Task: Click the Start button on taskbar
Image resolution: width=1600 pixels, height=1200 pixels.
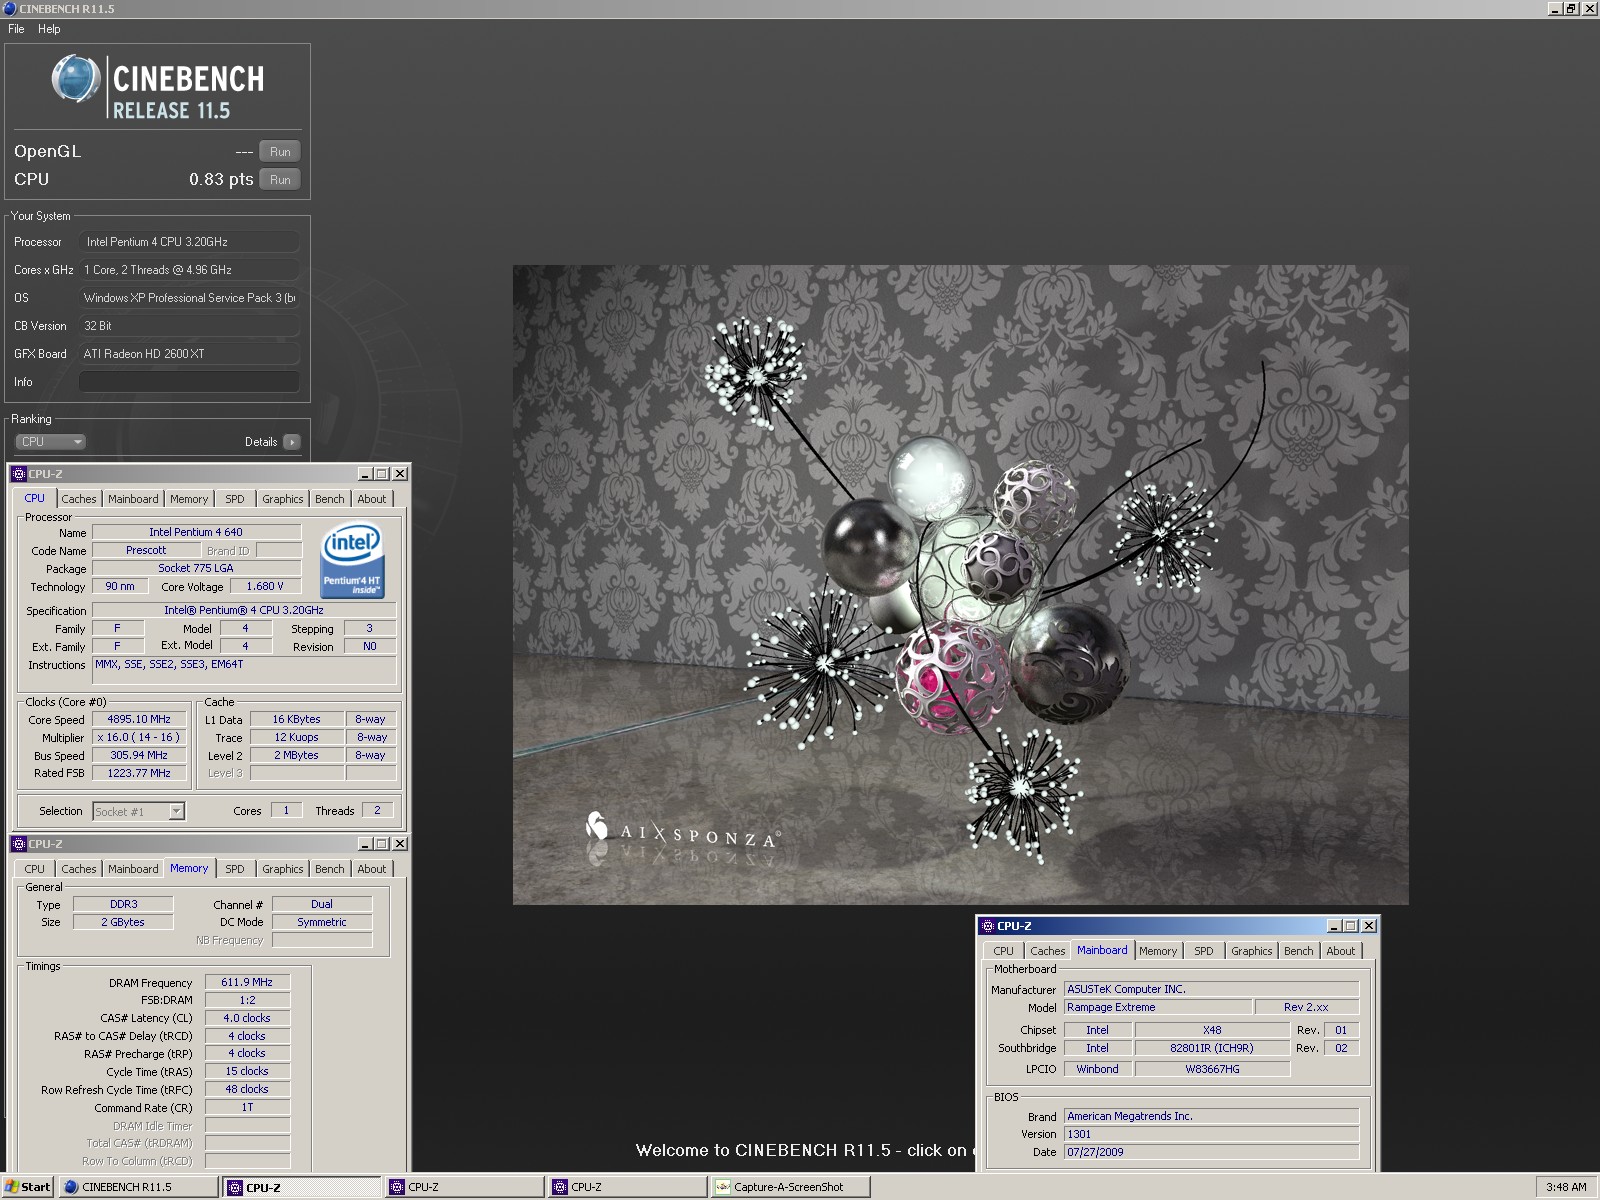Action: [27, 1187]
